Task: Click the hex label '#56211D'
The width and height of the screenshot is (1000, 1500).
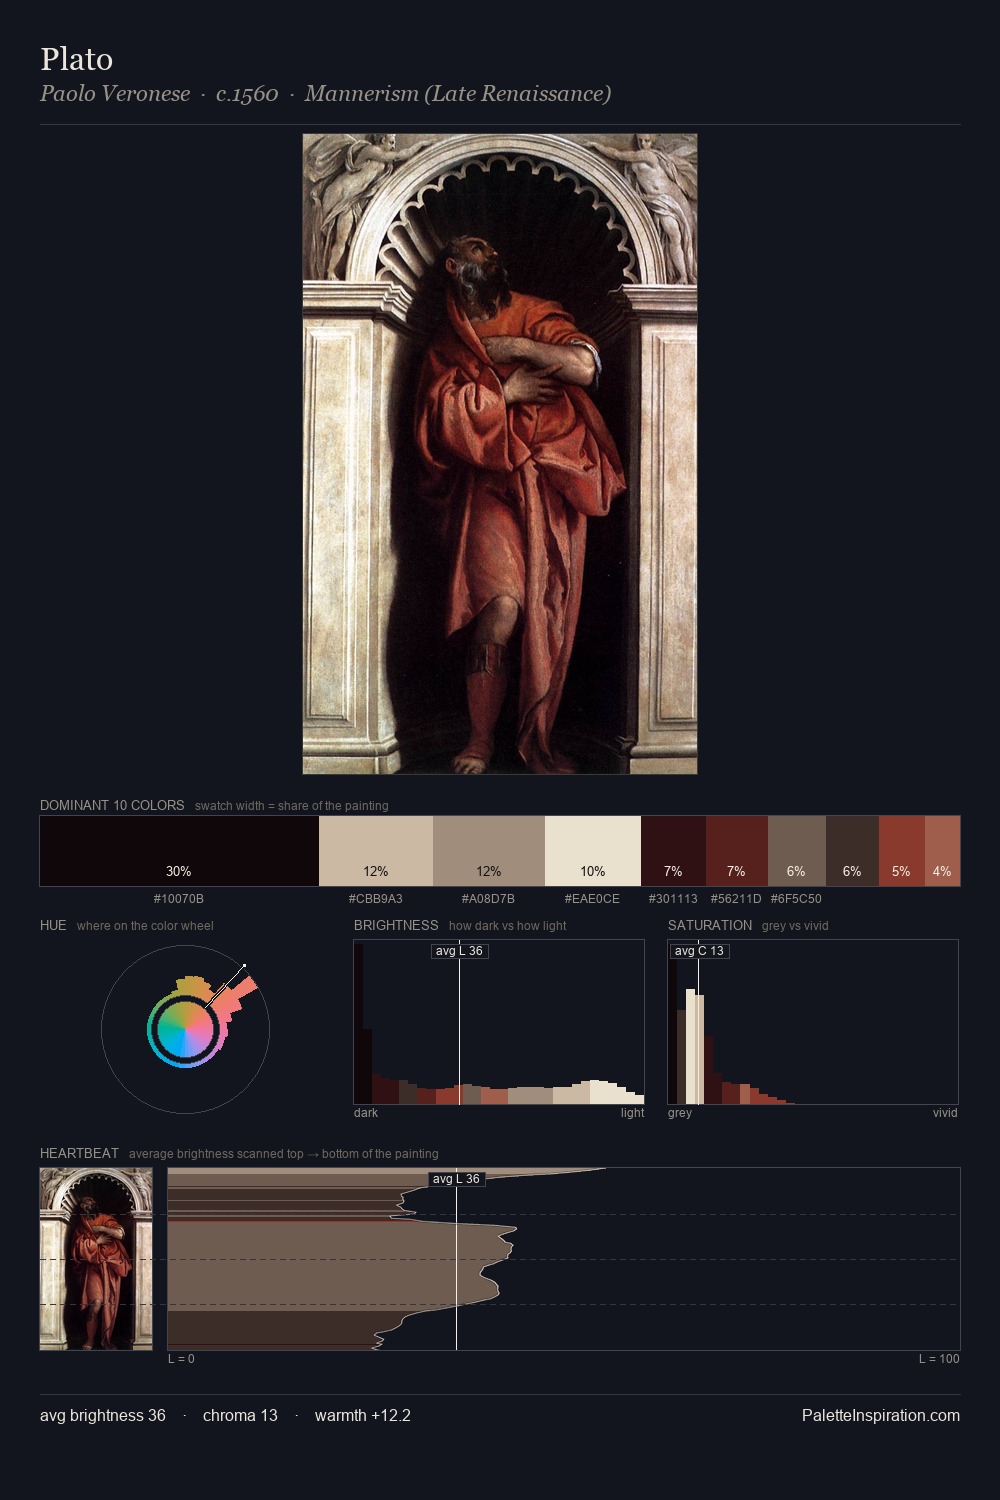Action: [x=736, y=899]
